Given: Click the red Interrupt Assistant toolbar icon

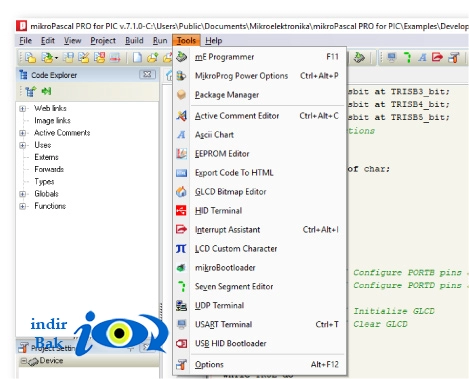Looking at the screenshot, I should [437, 58].
